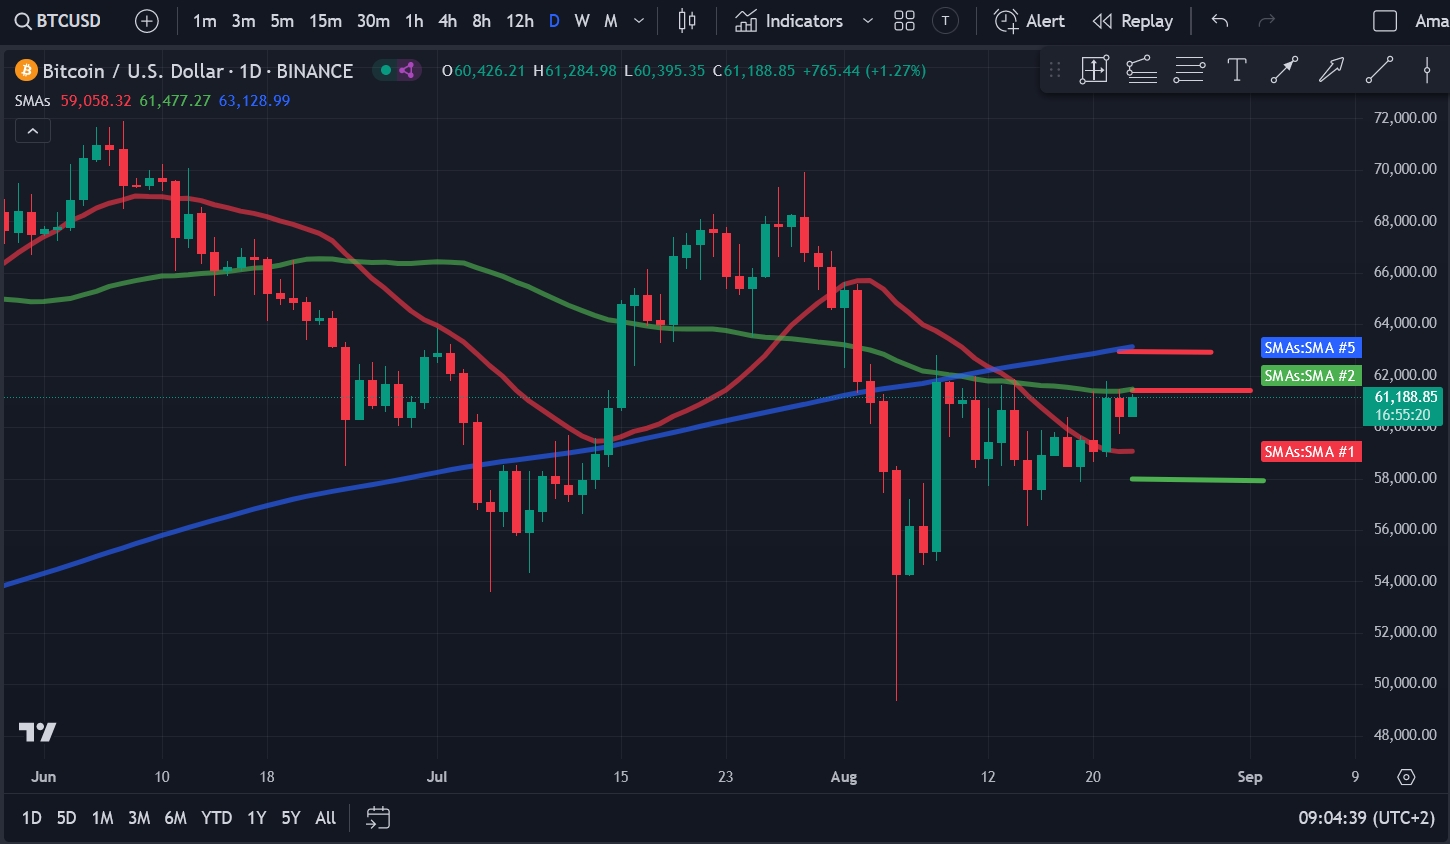Screen dimensions: 1450x844
Task: Click the add symbol plus icon
Action: pyautogui.click(x=147, y=21)
